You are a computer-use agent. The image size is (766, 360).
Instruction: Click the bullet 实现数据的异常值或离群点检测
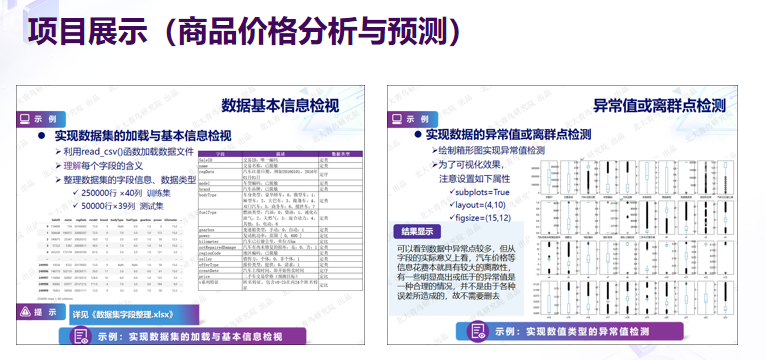click(x=508, y=134)
